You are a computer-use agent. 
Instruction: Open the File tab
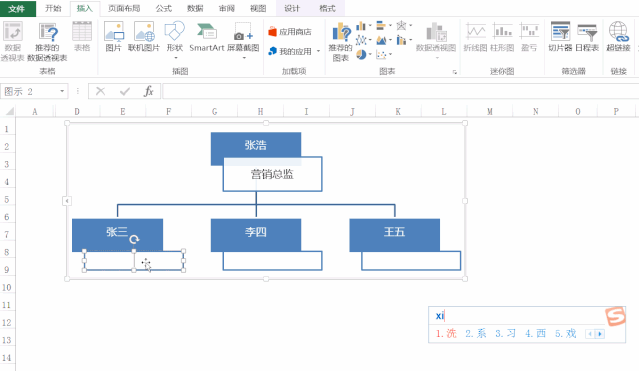17,9
